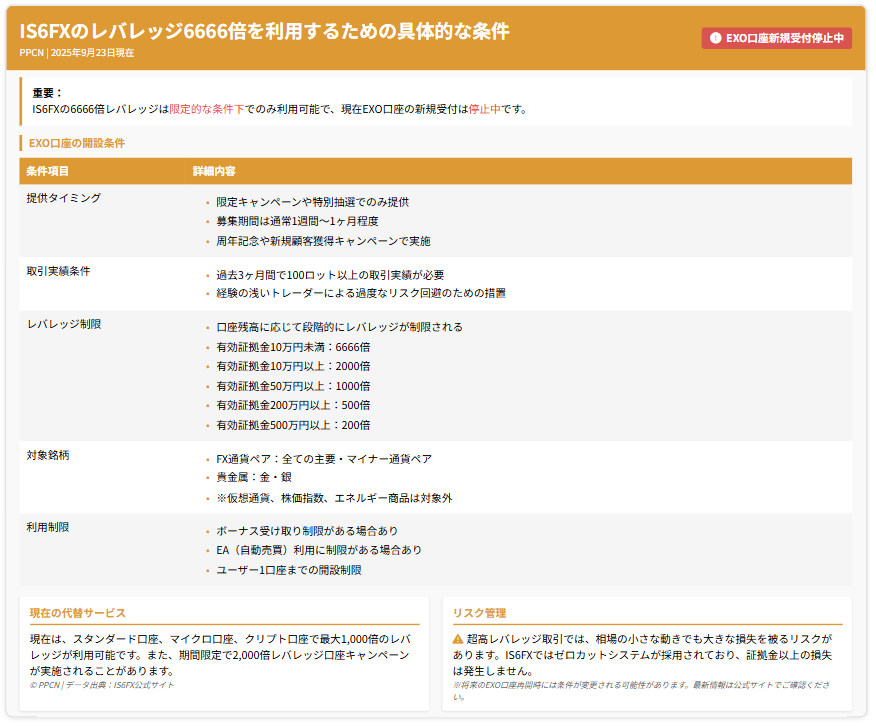Viewport: 876px width, 726px height.
Task: Click the 重要： label in notice box
Action: [47, 92]
